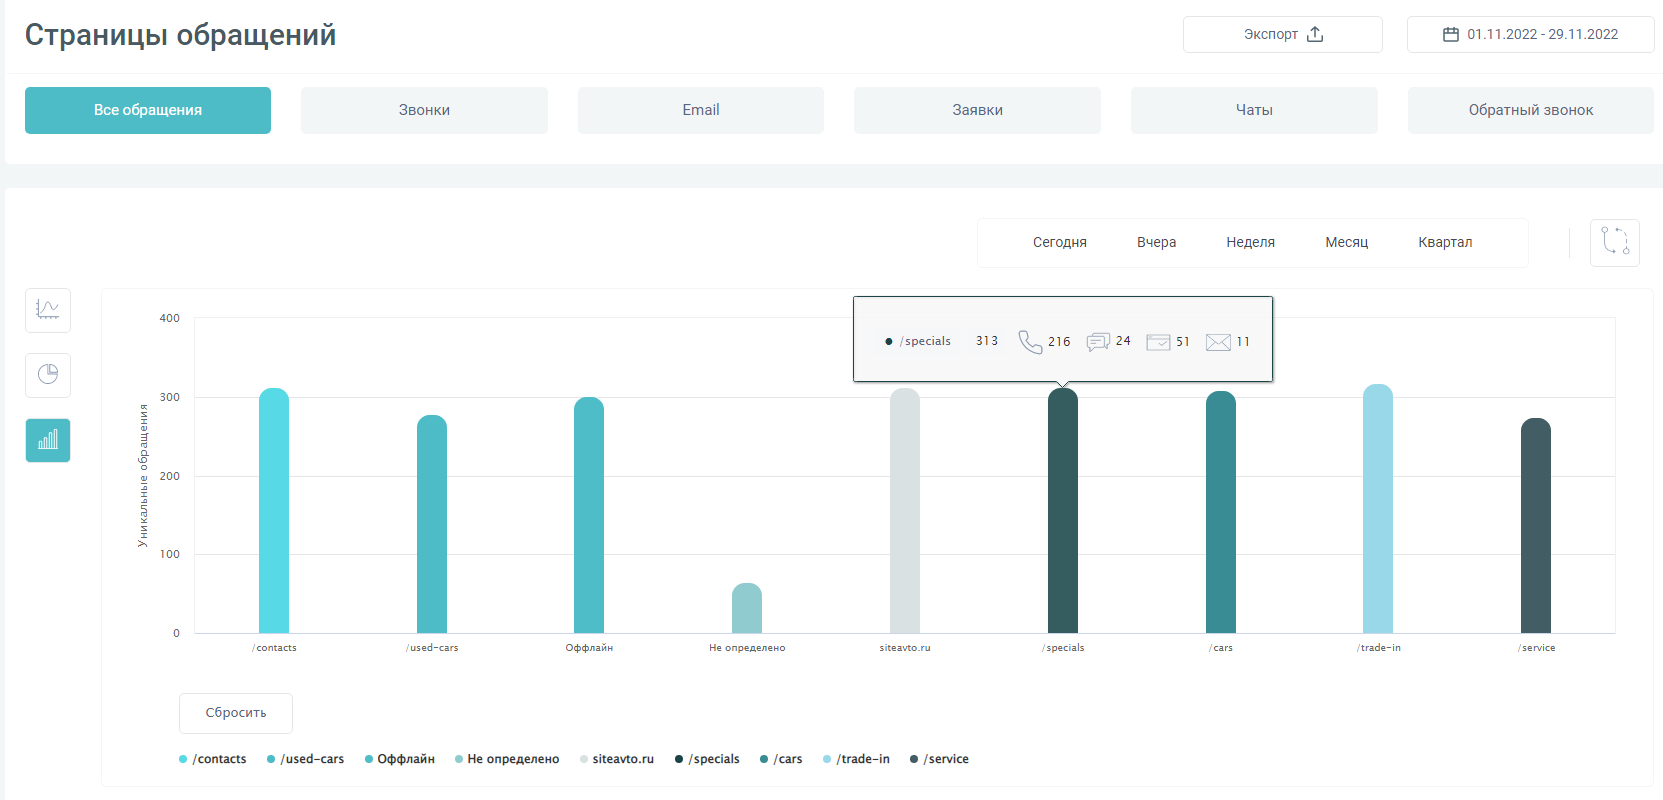Click the calendar icon in date picker
The image size is (1663, 800).
tap(1450, 34)
